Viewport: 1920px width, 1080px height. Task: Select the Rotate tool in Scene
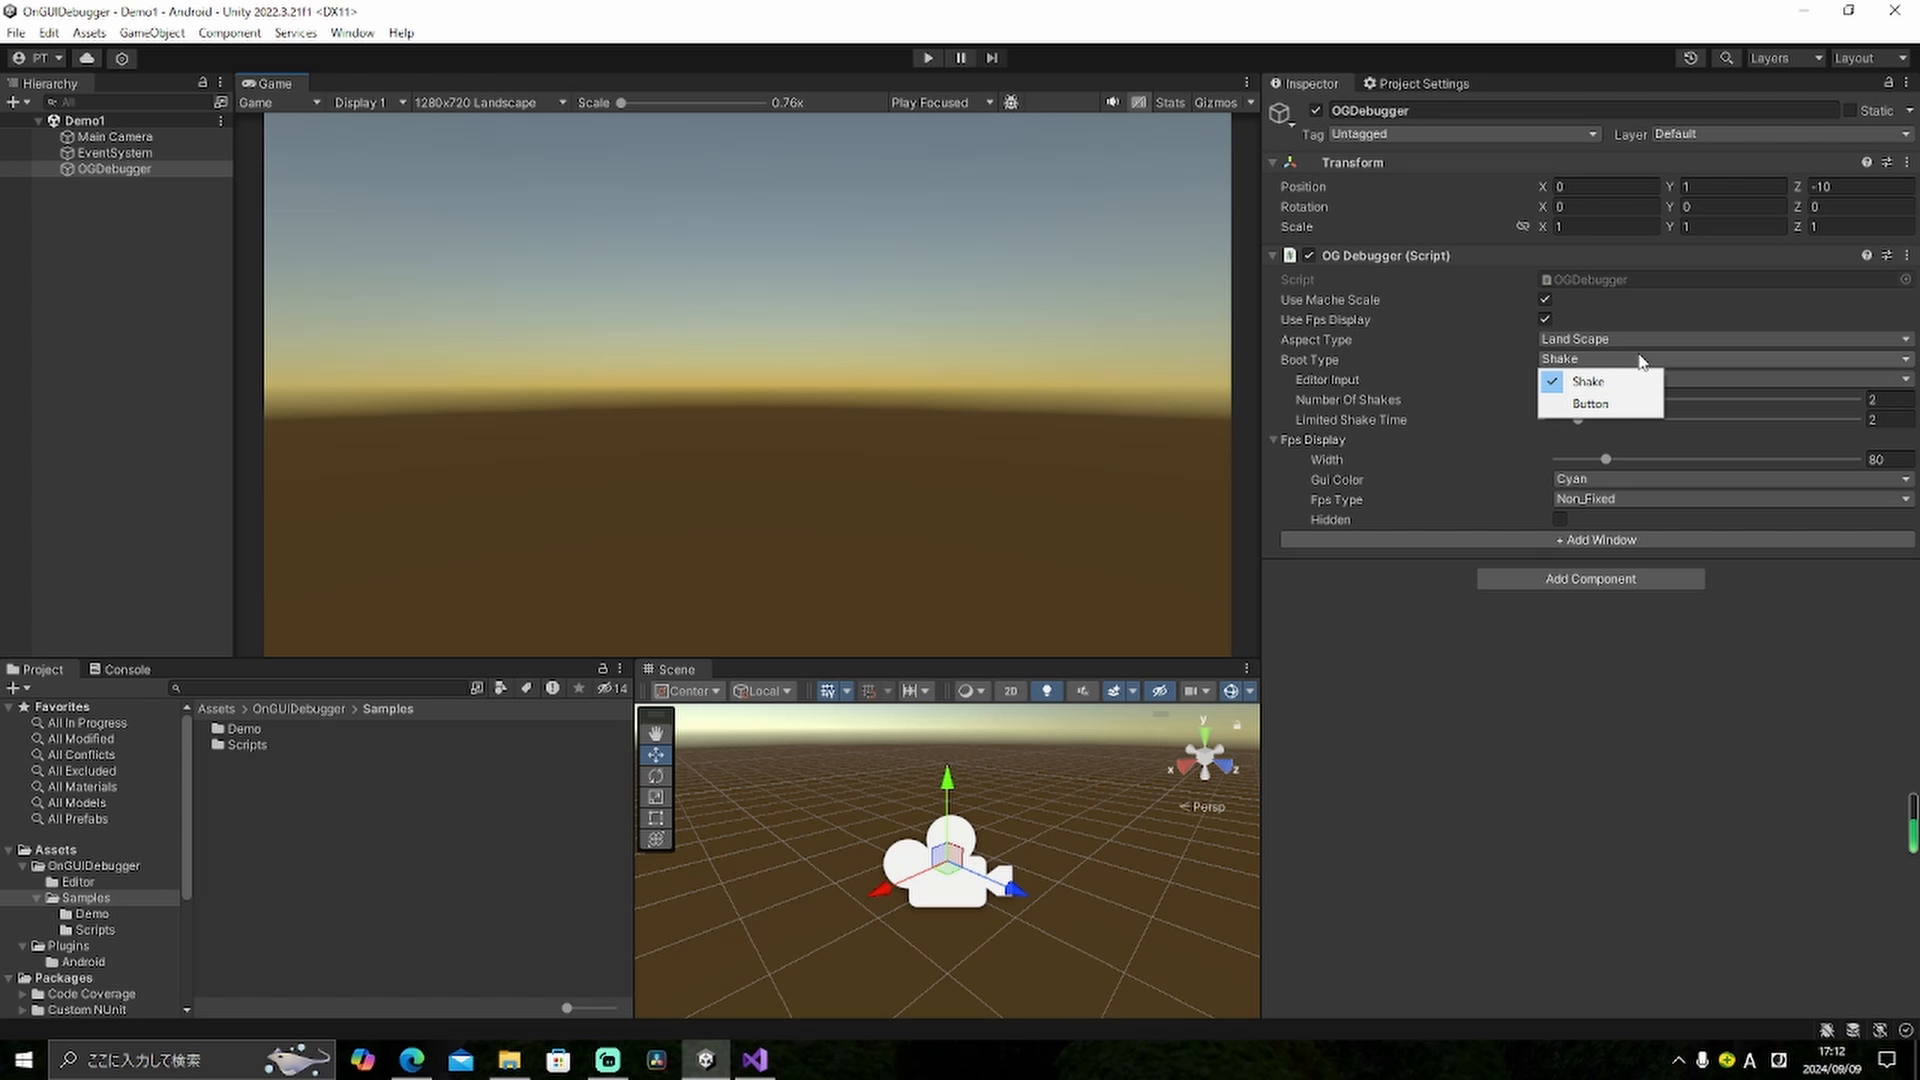(656, 776)
